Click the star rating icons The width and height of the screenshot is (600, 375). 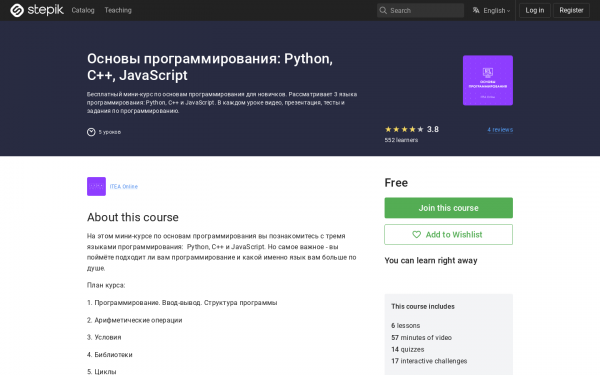coord(404,129)
